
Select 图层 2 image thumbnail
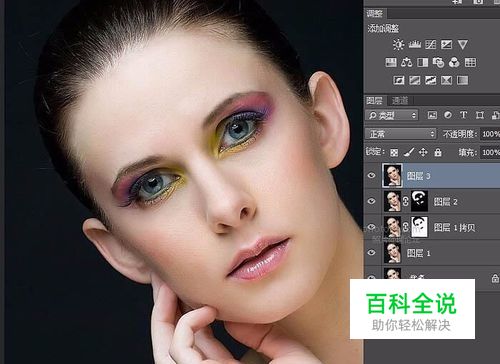pyautogui.click(x=392, y=201)
